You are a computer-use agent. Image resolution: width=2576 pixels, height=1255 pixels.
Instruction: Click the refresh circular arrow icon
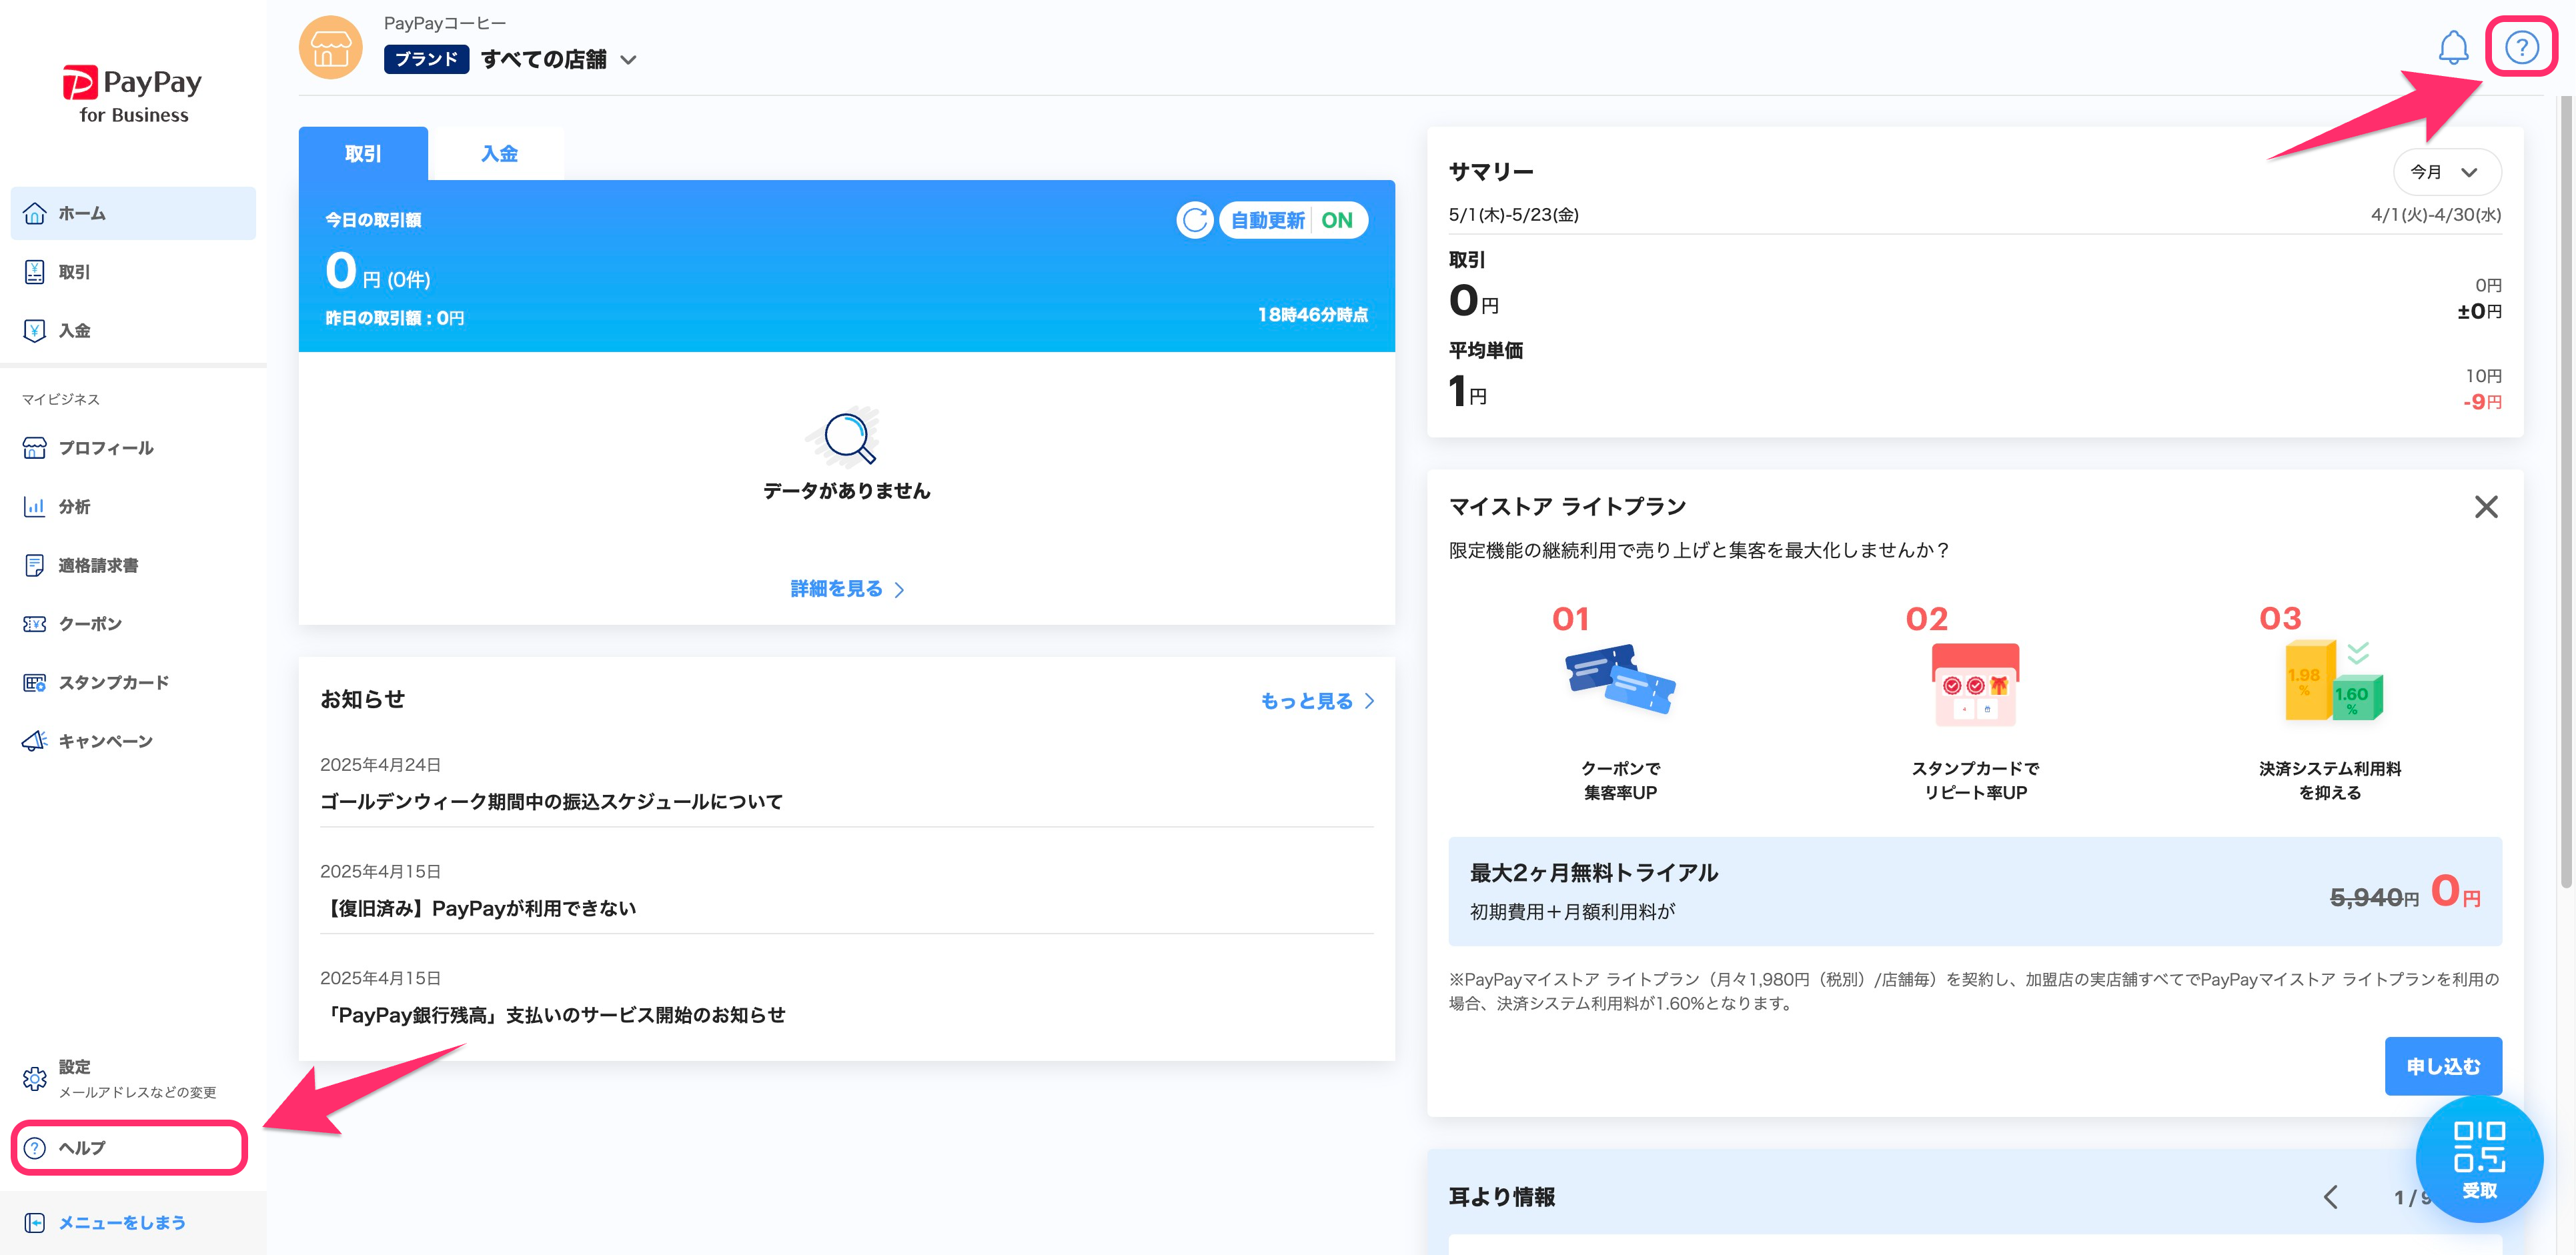point(1194,220)
